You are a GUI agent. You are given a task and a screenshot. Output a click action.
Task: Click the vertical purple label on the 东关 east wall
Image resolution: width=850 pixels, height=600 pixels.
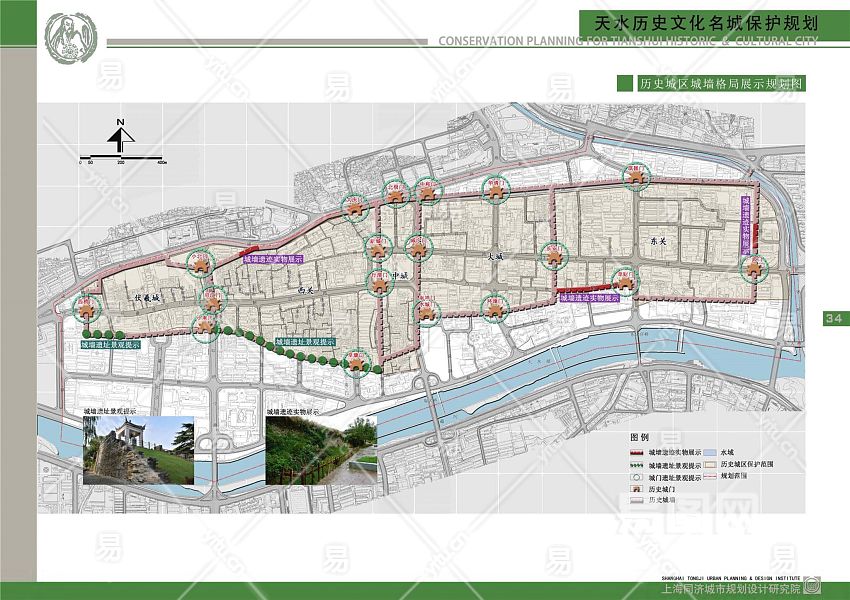[x=745, y=225]
